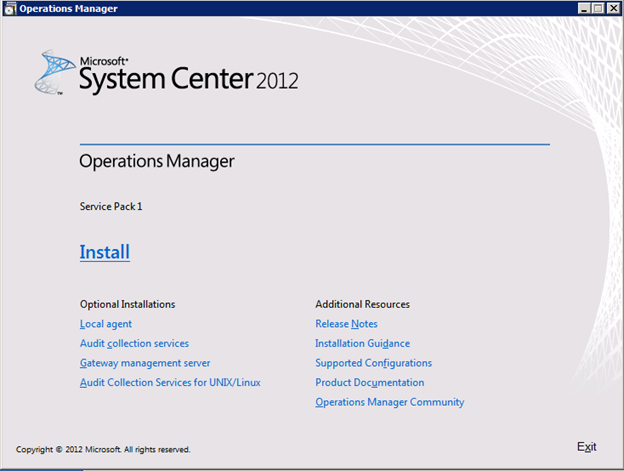Open the Local agent installation link
Viewport: 624px width, 471px height.
click(105, 324)
